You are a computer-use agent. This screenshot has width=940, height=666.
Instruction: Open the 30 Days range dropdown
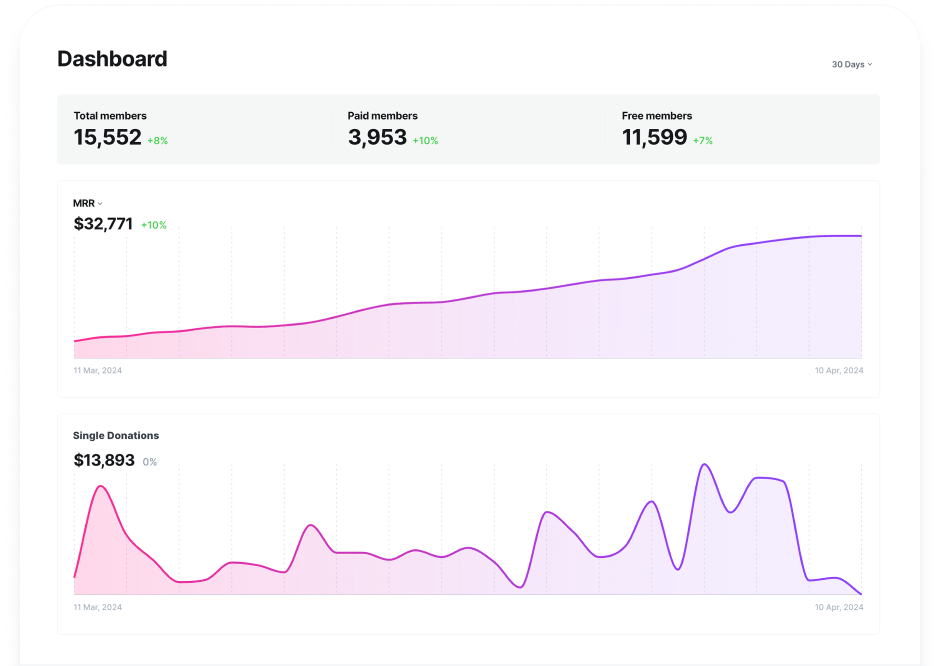[851, 64]
